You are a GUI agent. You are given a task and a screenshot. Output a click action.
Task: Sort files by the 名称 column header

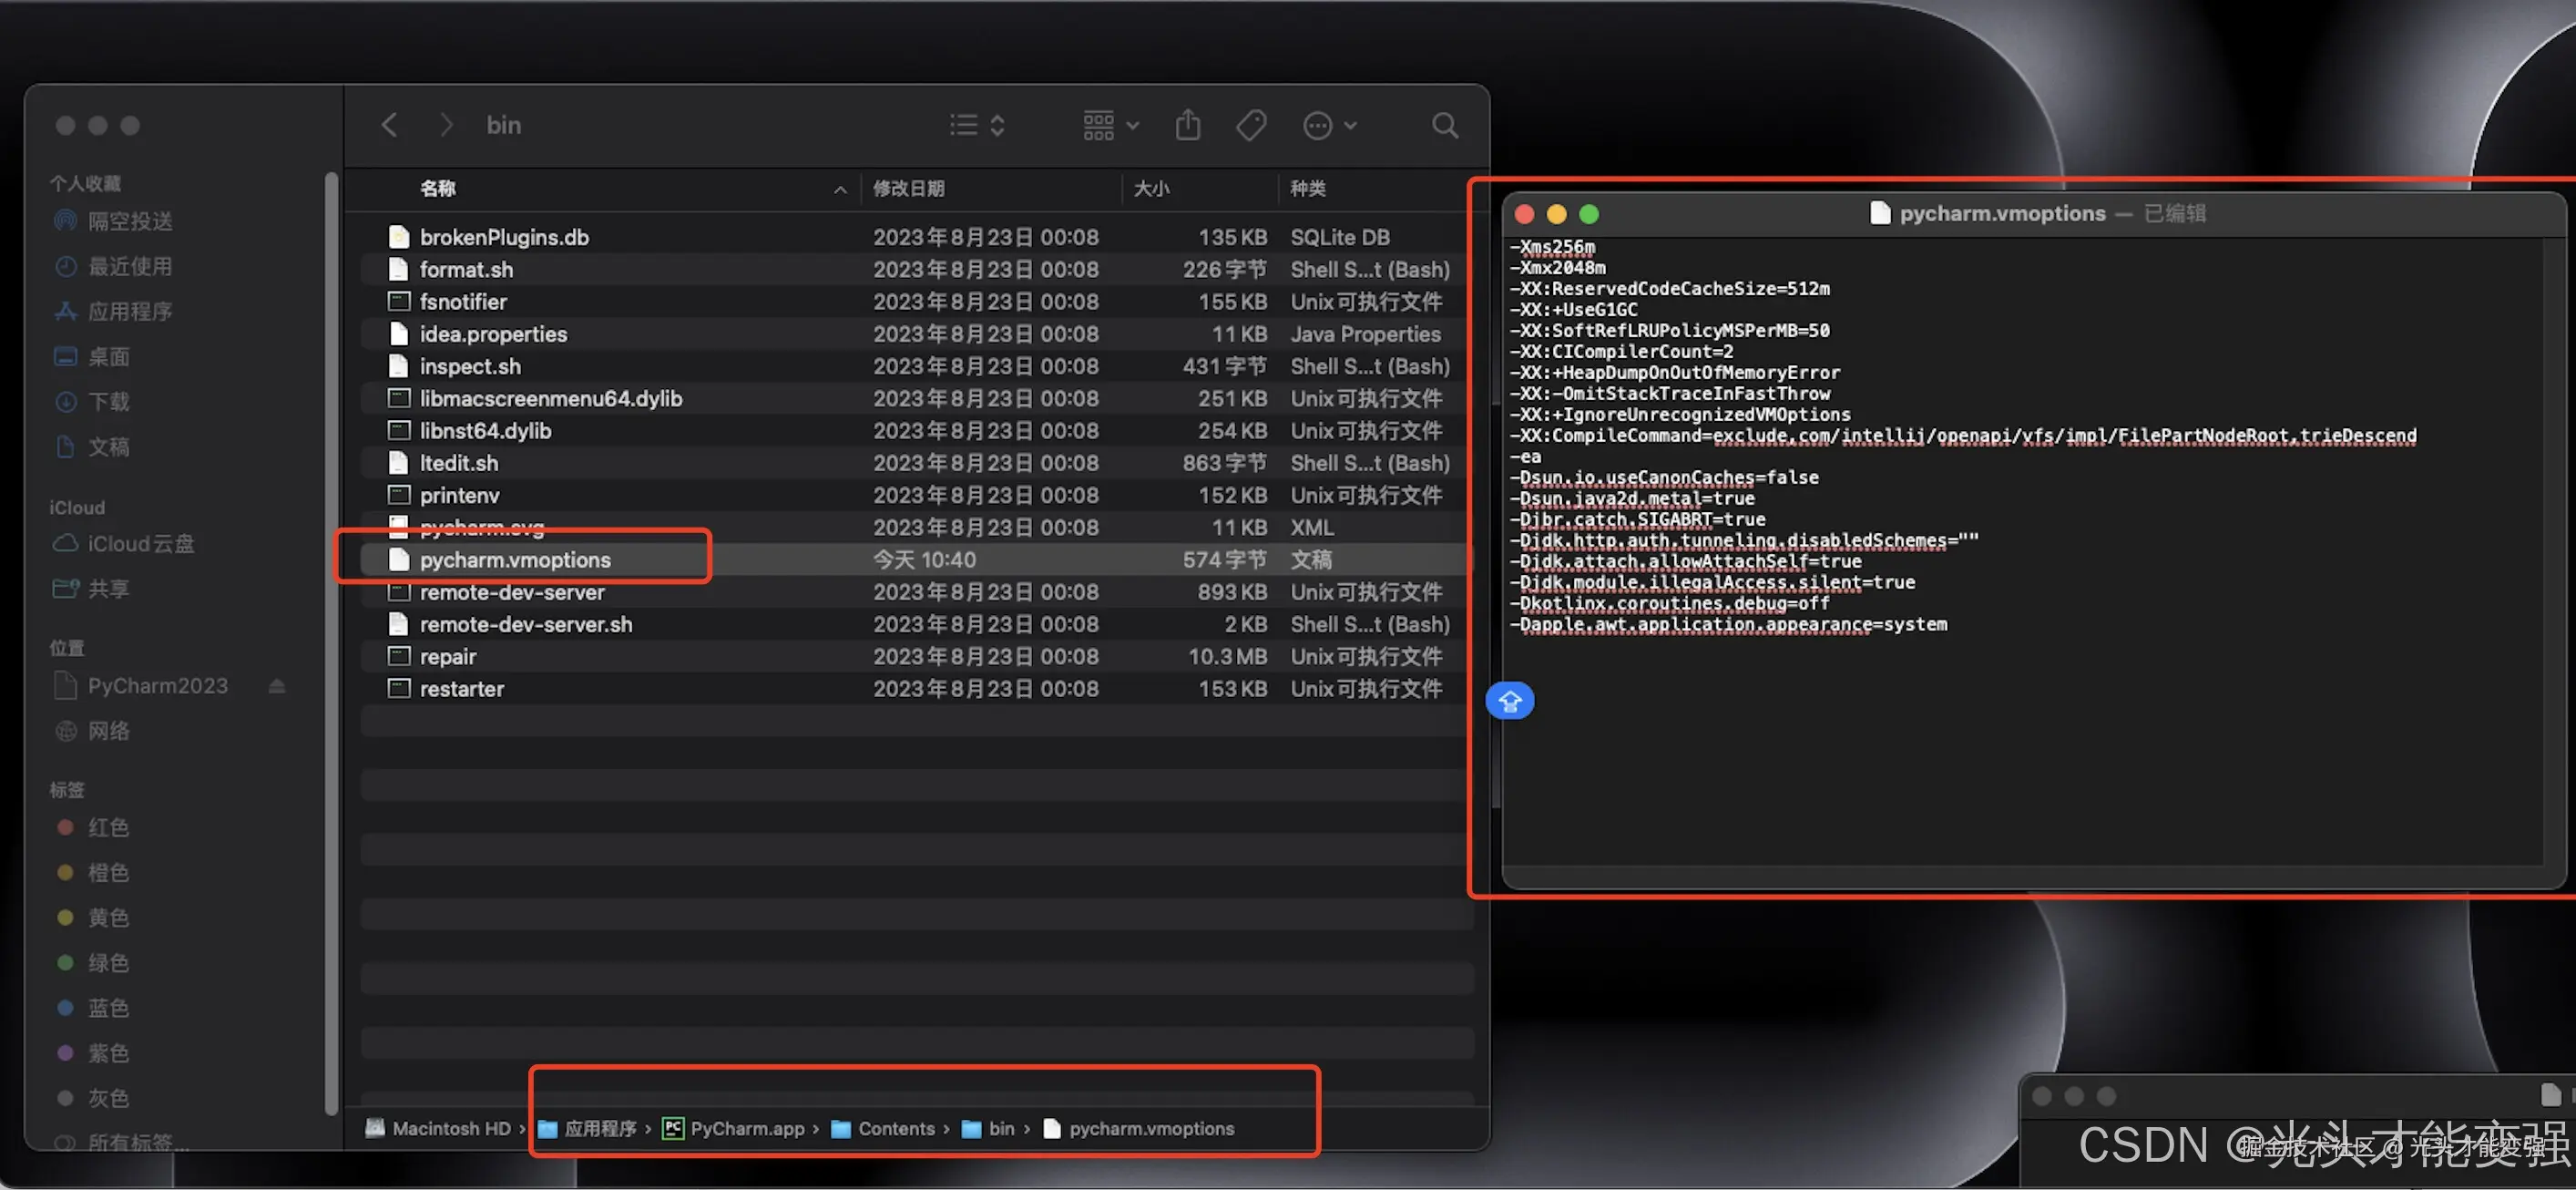(438, 188)
